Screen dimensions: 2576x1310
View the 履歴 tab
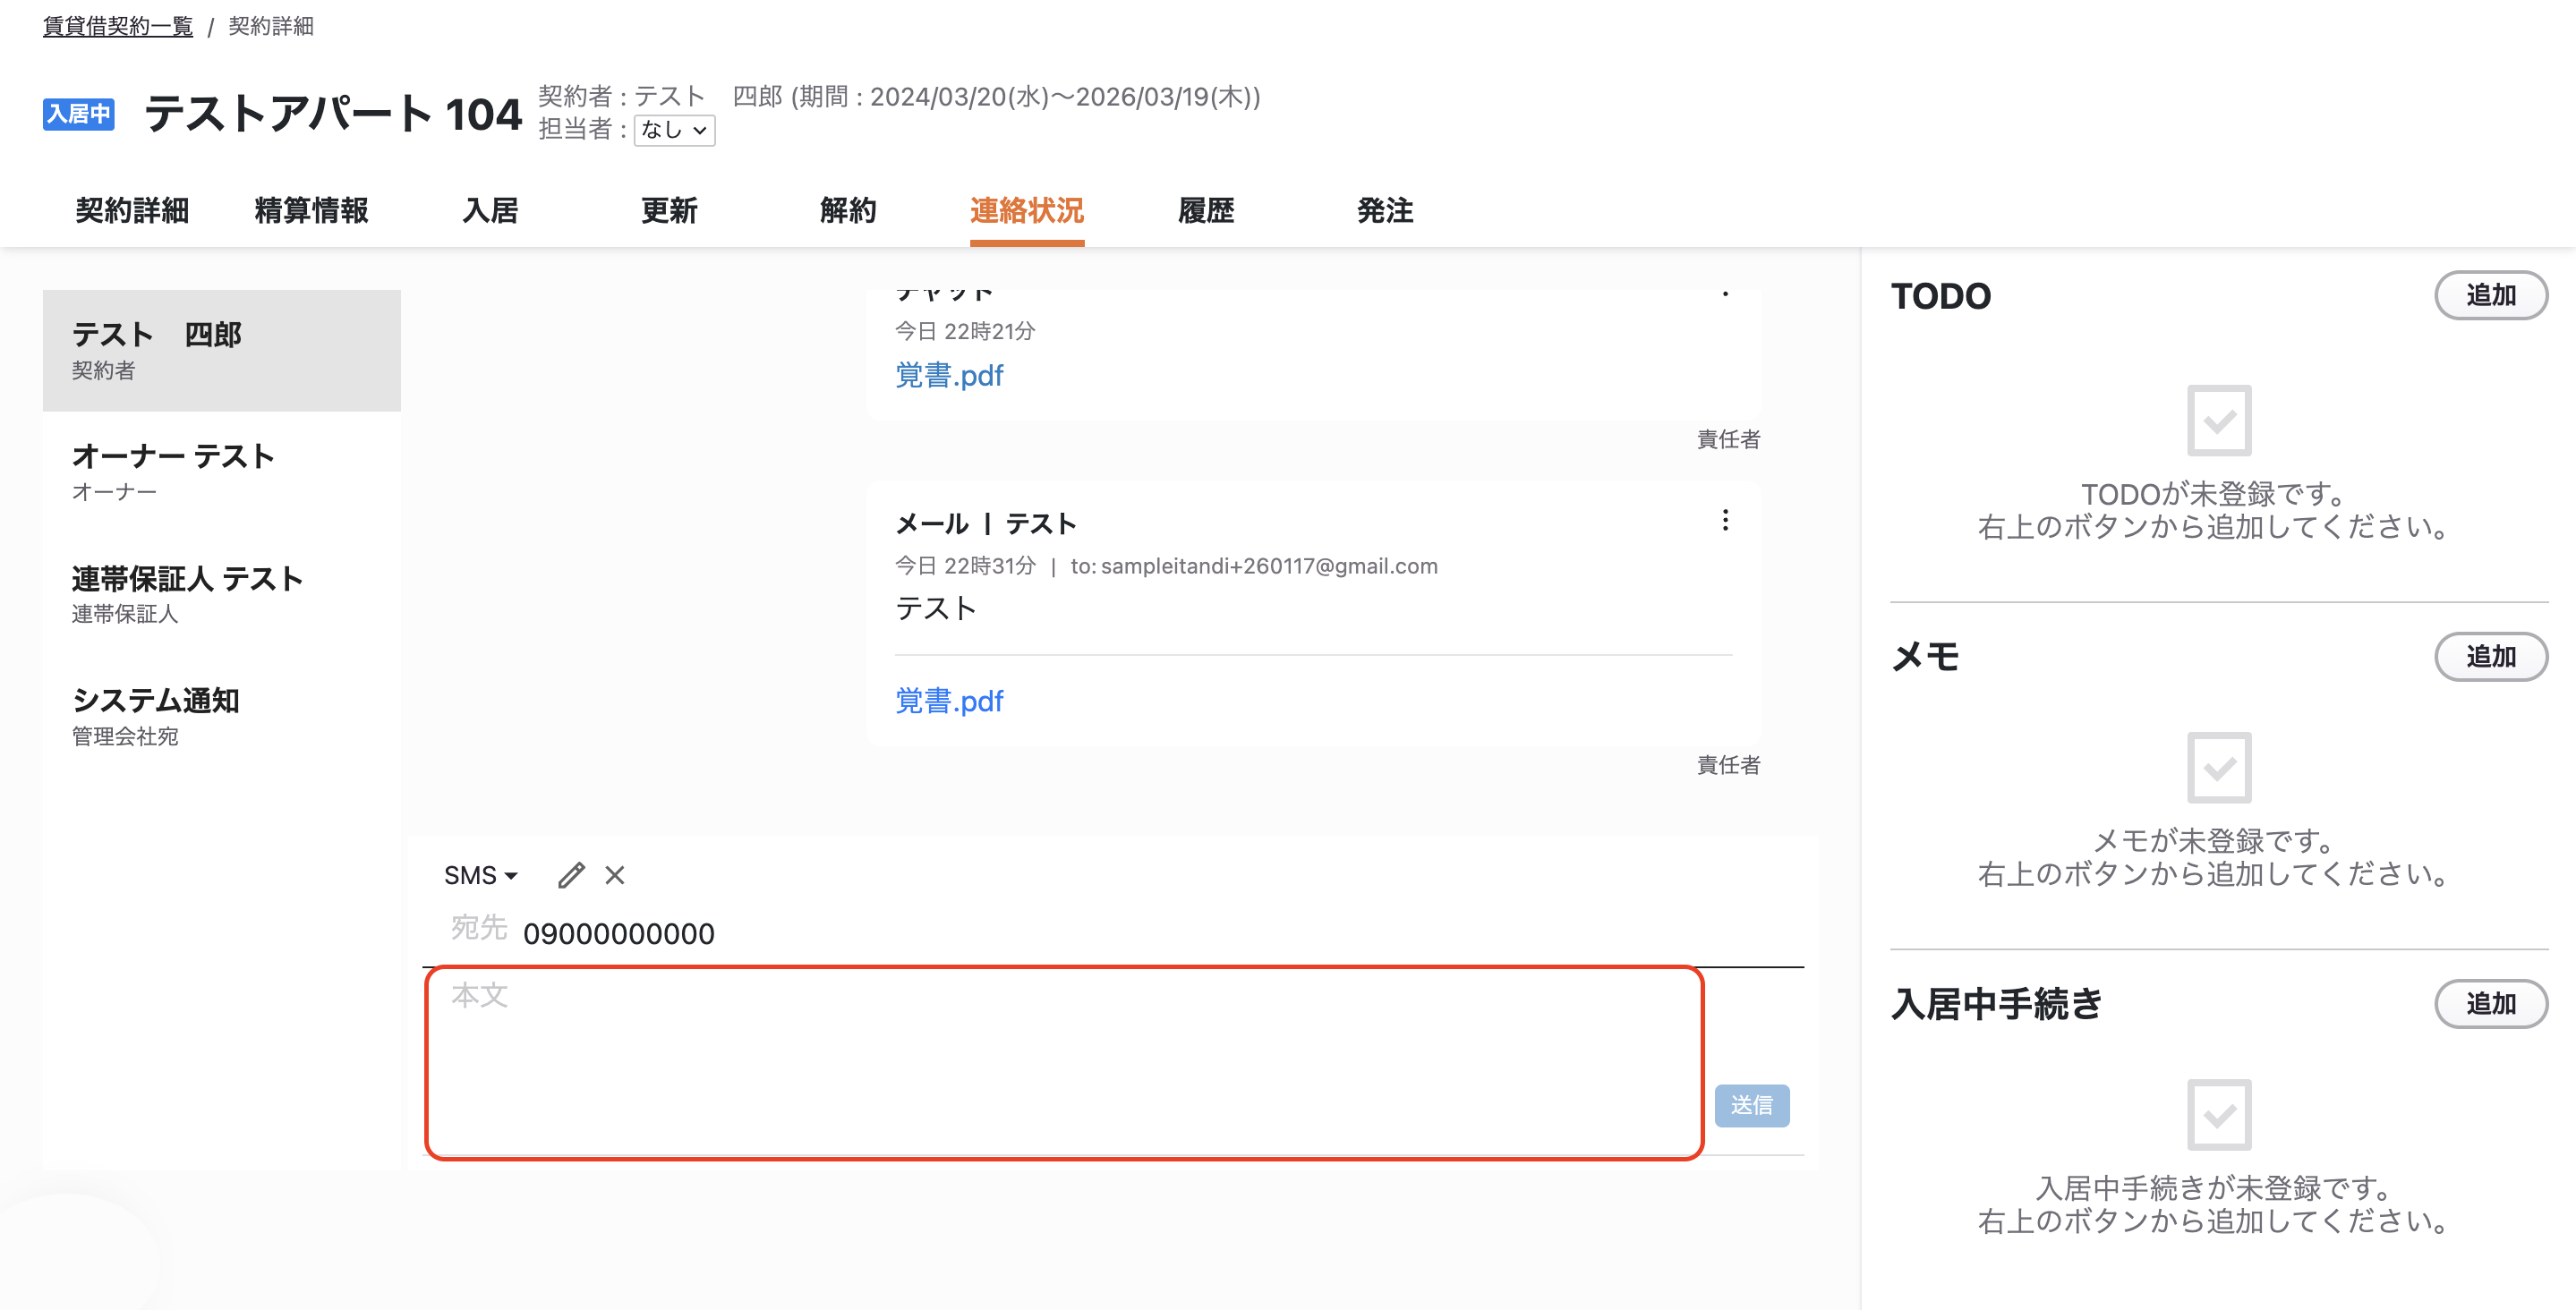click(1206, 210)
